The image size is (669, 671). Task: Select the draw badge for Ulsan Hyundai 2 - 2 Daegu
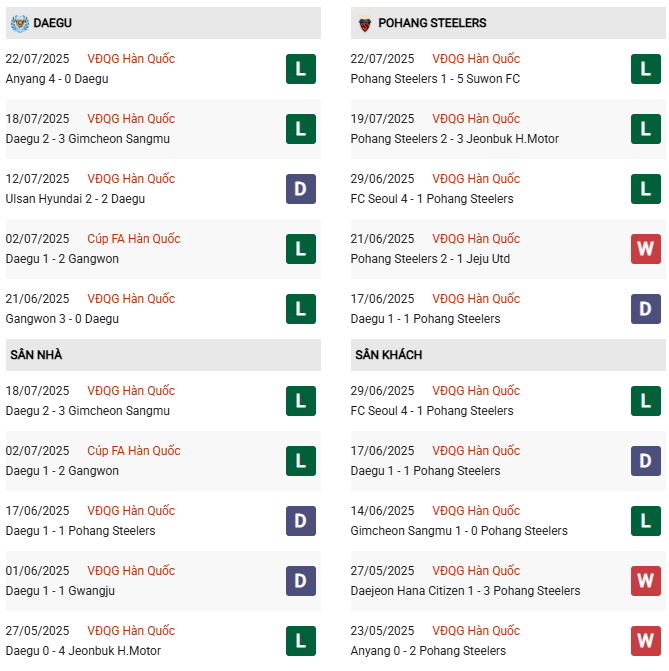pos(300,189)
